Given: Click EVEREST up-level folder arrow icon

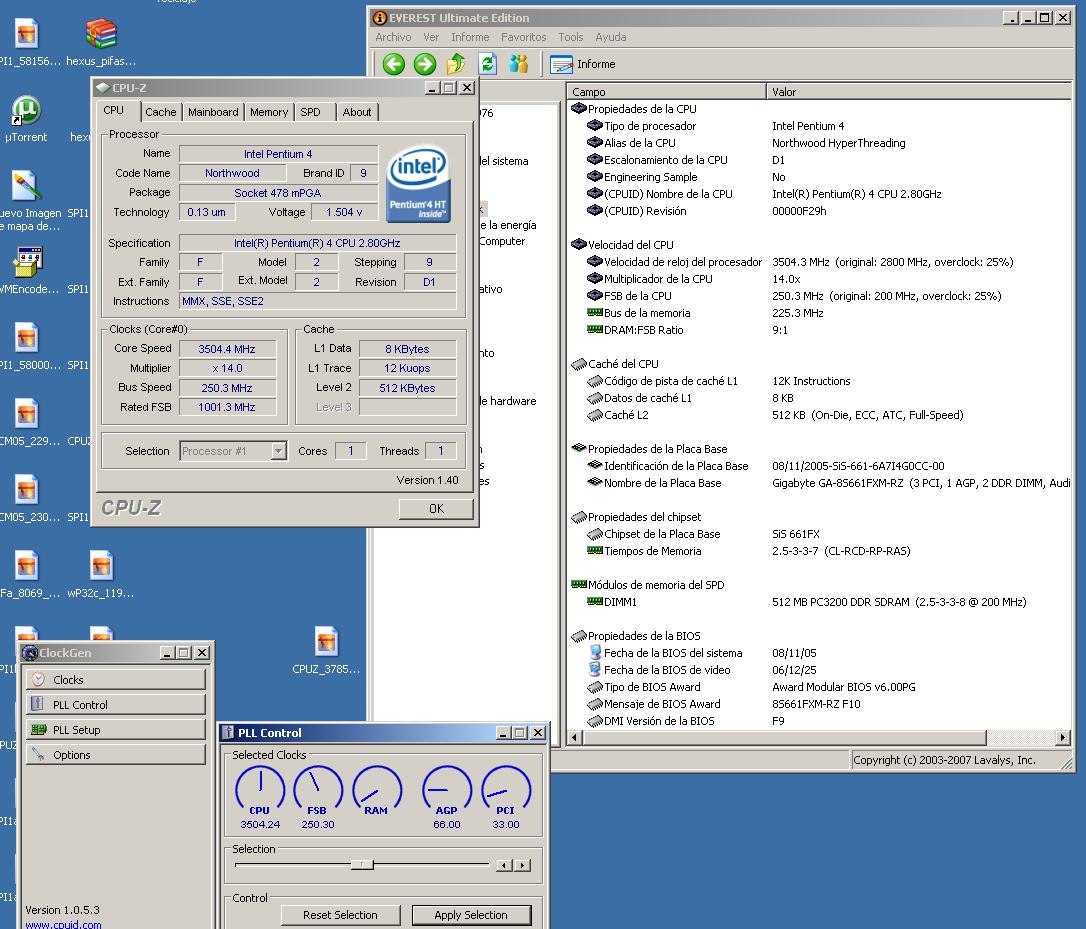Looking at the screenshot, I should point(456,64).
